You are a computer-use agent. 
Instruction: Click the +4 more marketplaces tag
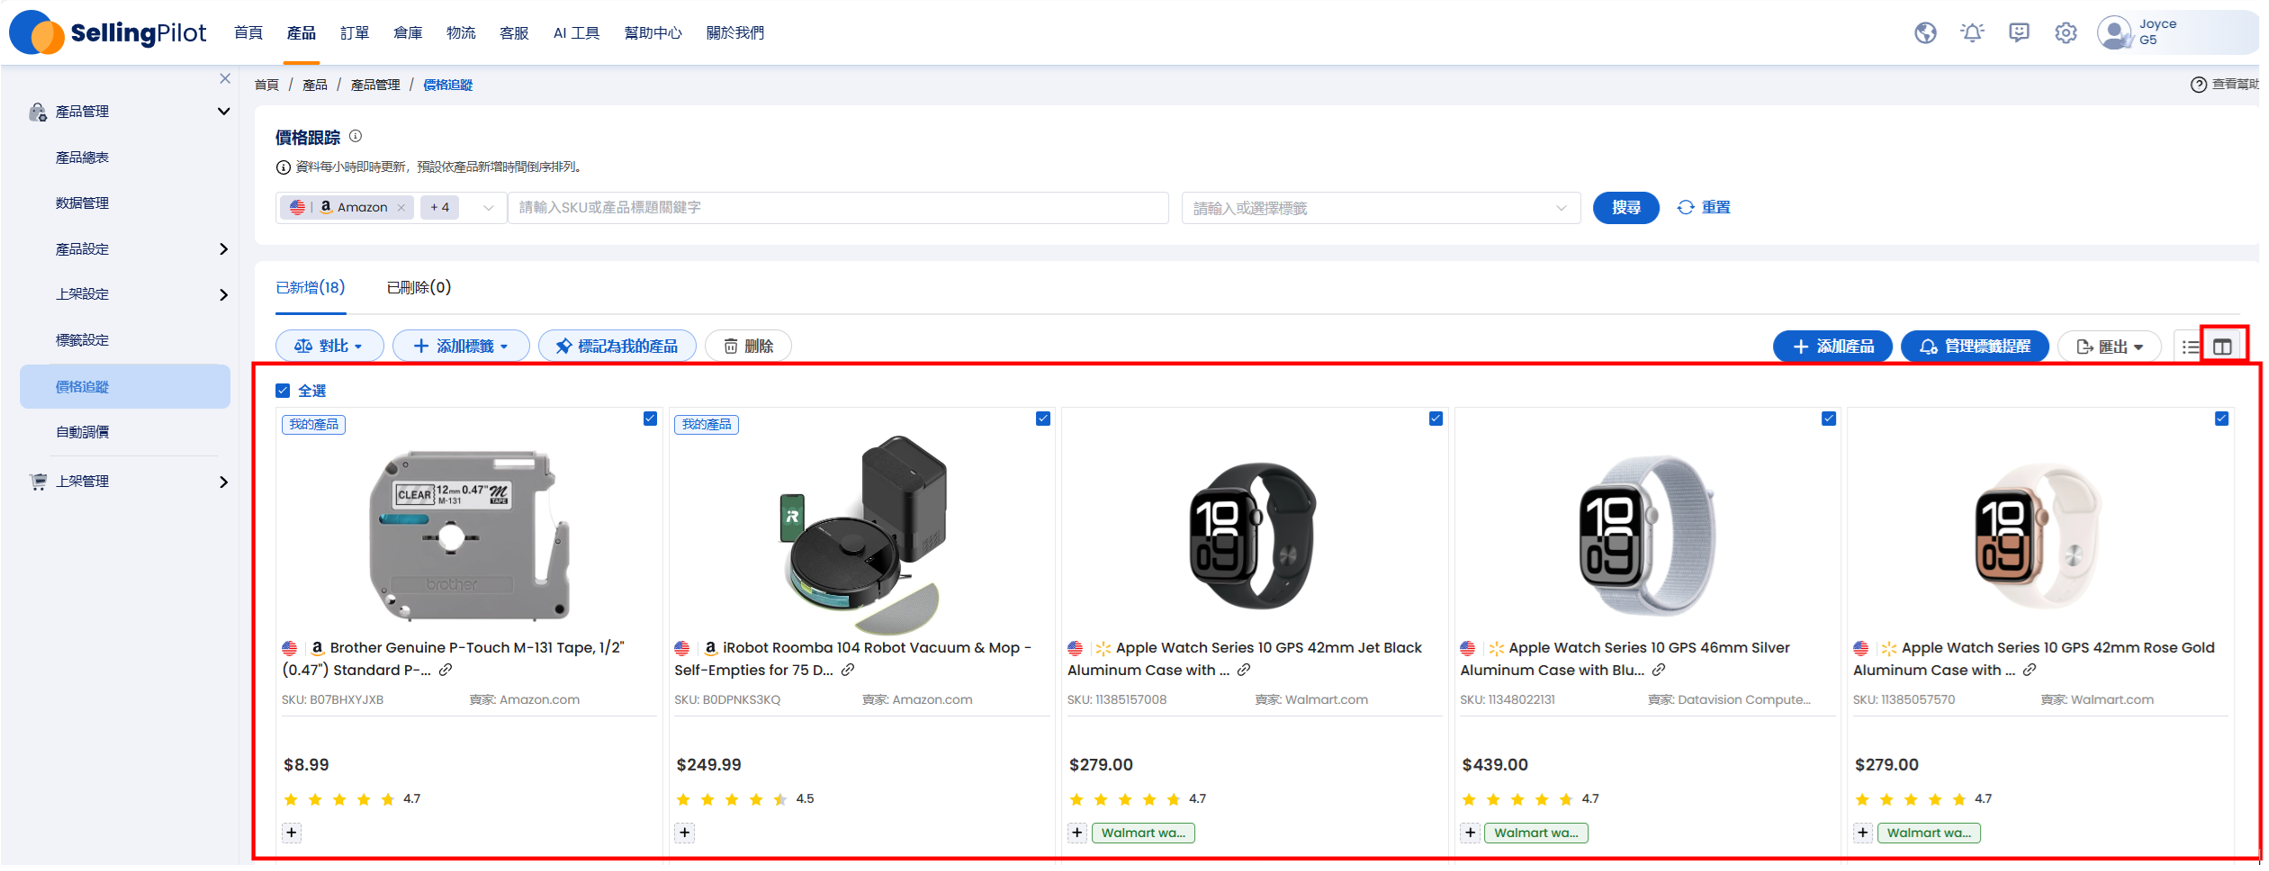(440, 207)
